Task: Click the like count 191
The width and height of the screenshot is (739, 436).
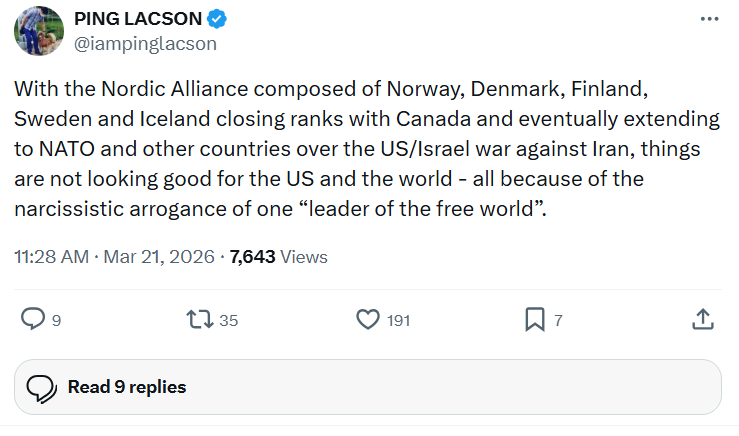Action: 399,320
